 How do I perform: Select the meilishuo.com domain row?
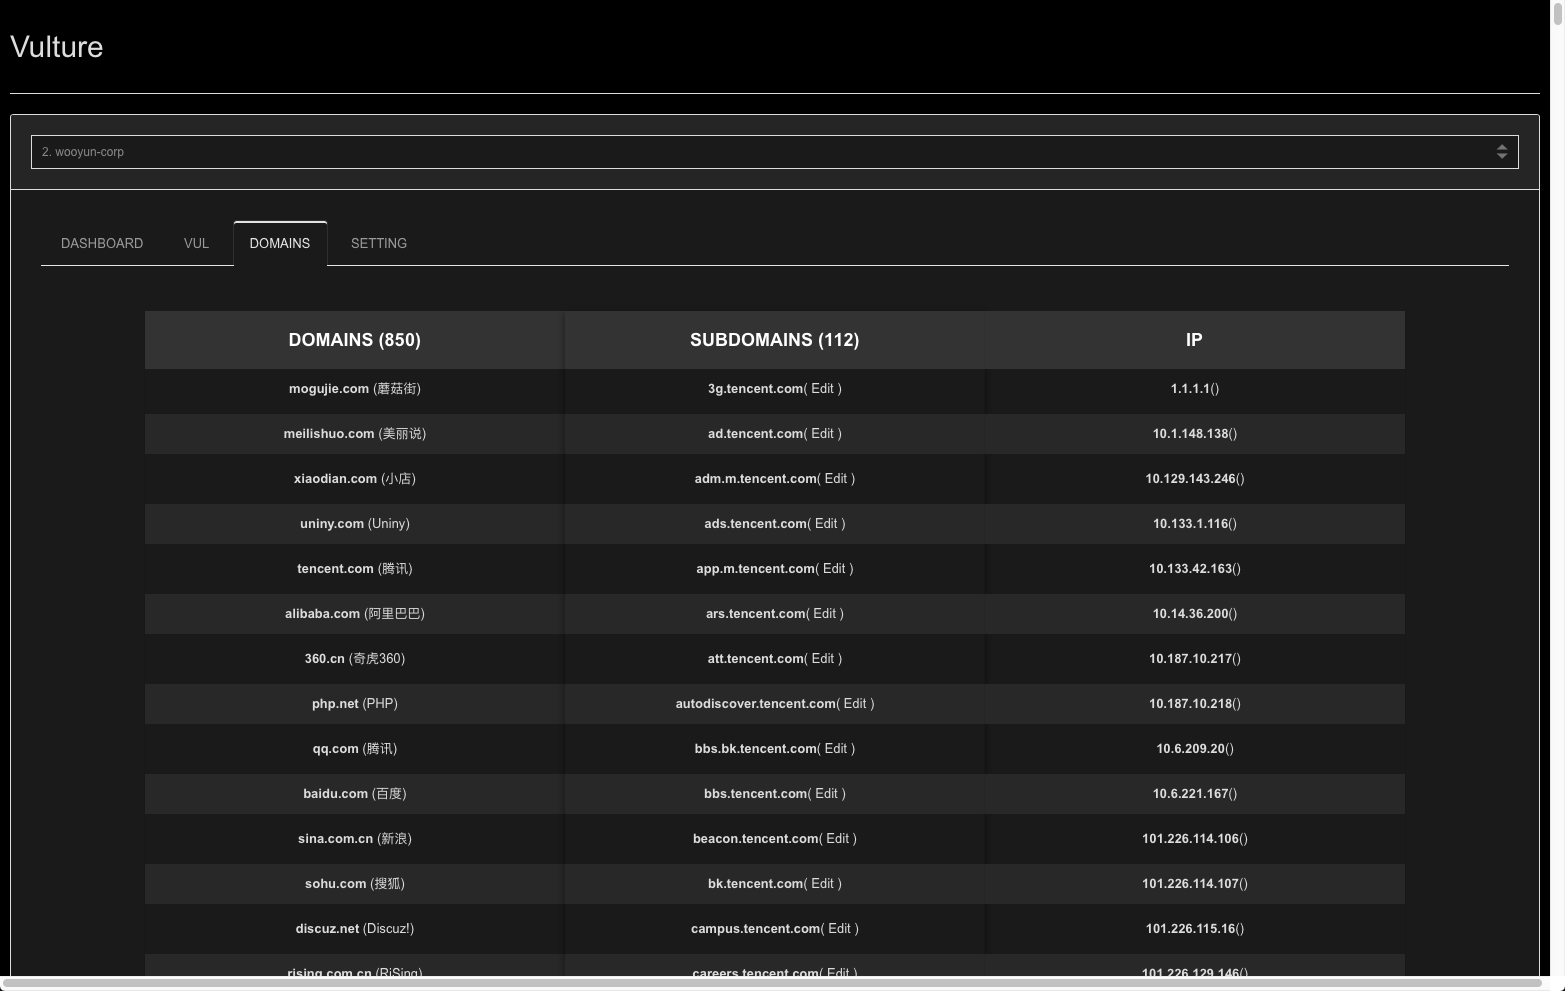[354, 434]
